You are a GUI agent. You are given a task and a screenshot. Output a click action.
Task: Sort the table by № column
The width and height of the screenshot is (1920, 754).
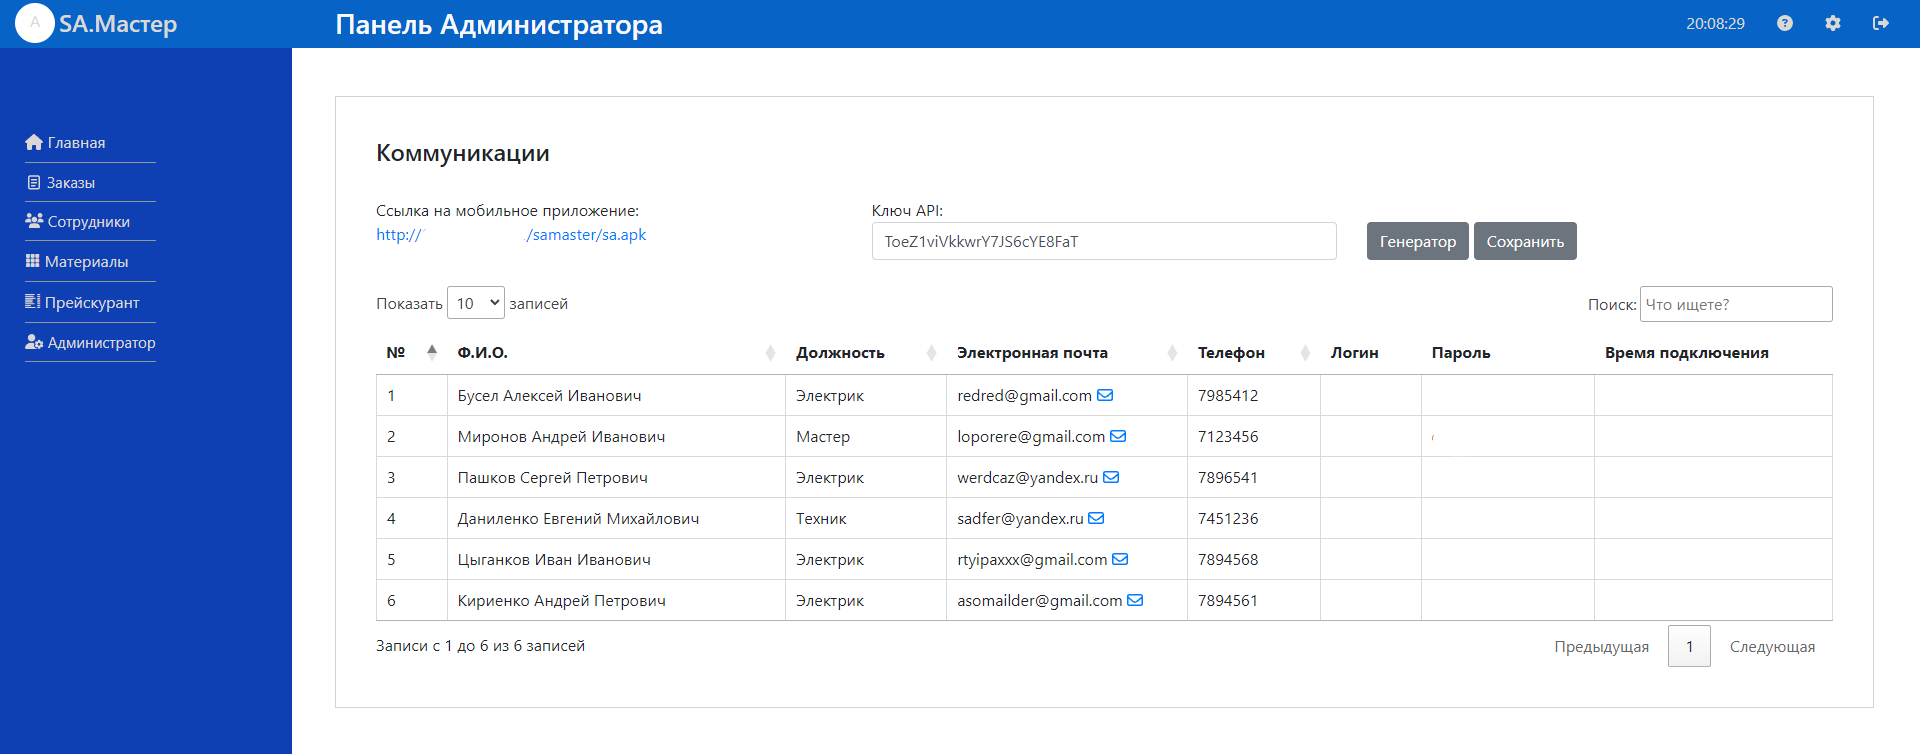tap(411, 352)
